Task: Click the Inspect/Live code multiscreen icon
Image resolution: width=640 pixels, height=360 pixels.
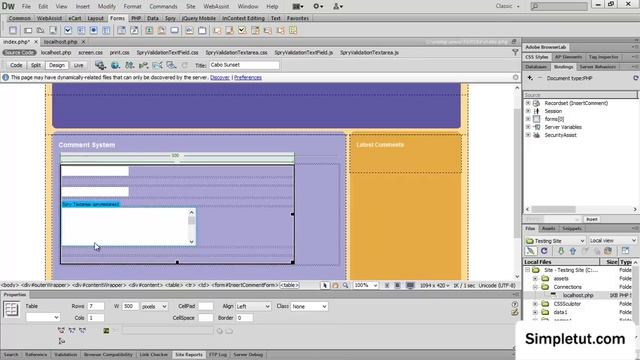Action: [100, 65]
